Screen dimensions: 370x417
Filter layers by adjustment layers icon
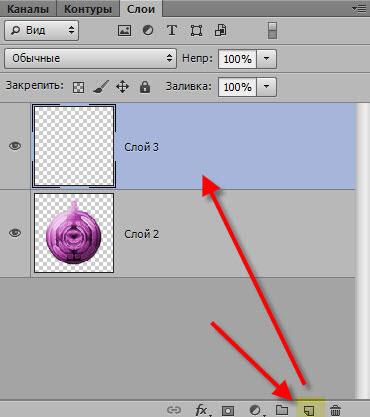tap(148, 30)
